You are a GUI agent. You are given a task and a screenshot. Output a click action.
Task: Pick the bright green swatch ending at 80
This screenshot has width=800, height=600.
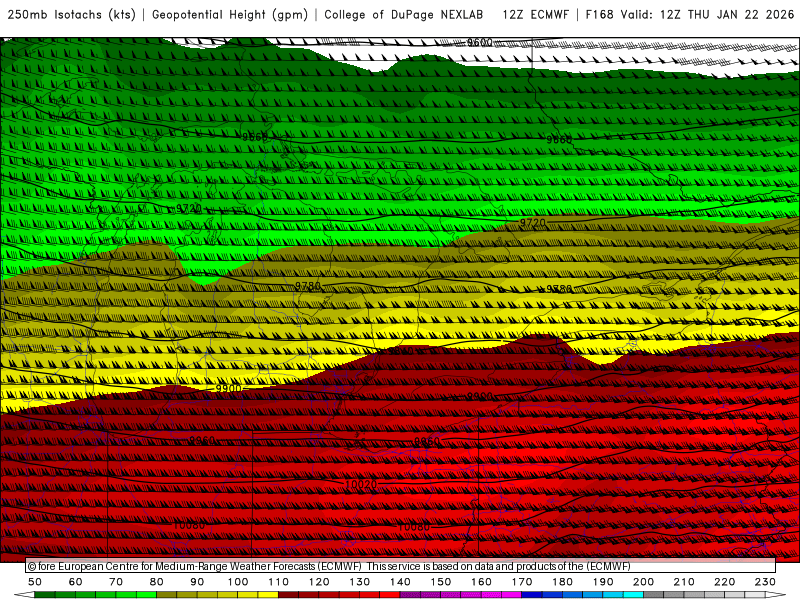tap(146, 594)
